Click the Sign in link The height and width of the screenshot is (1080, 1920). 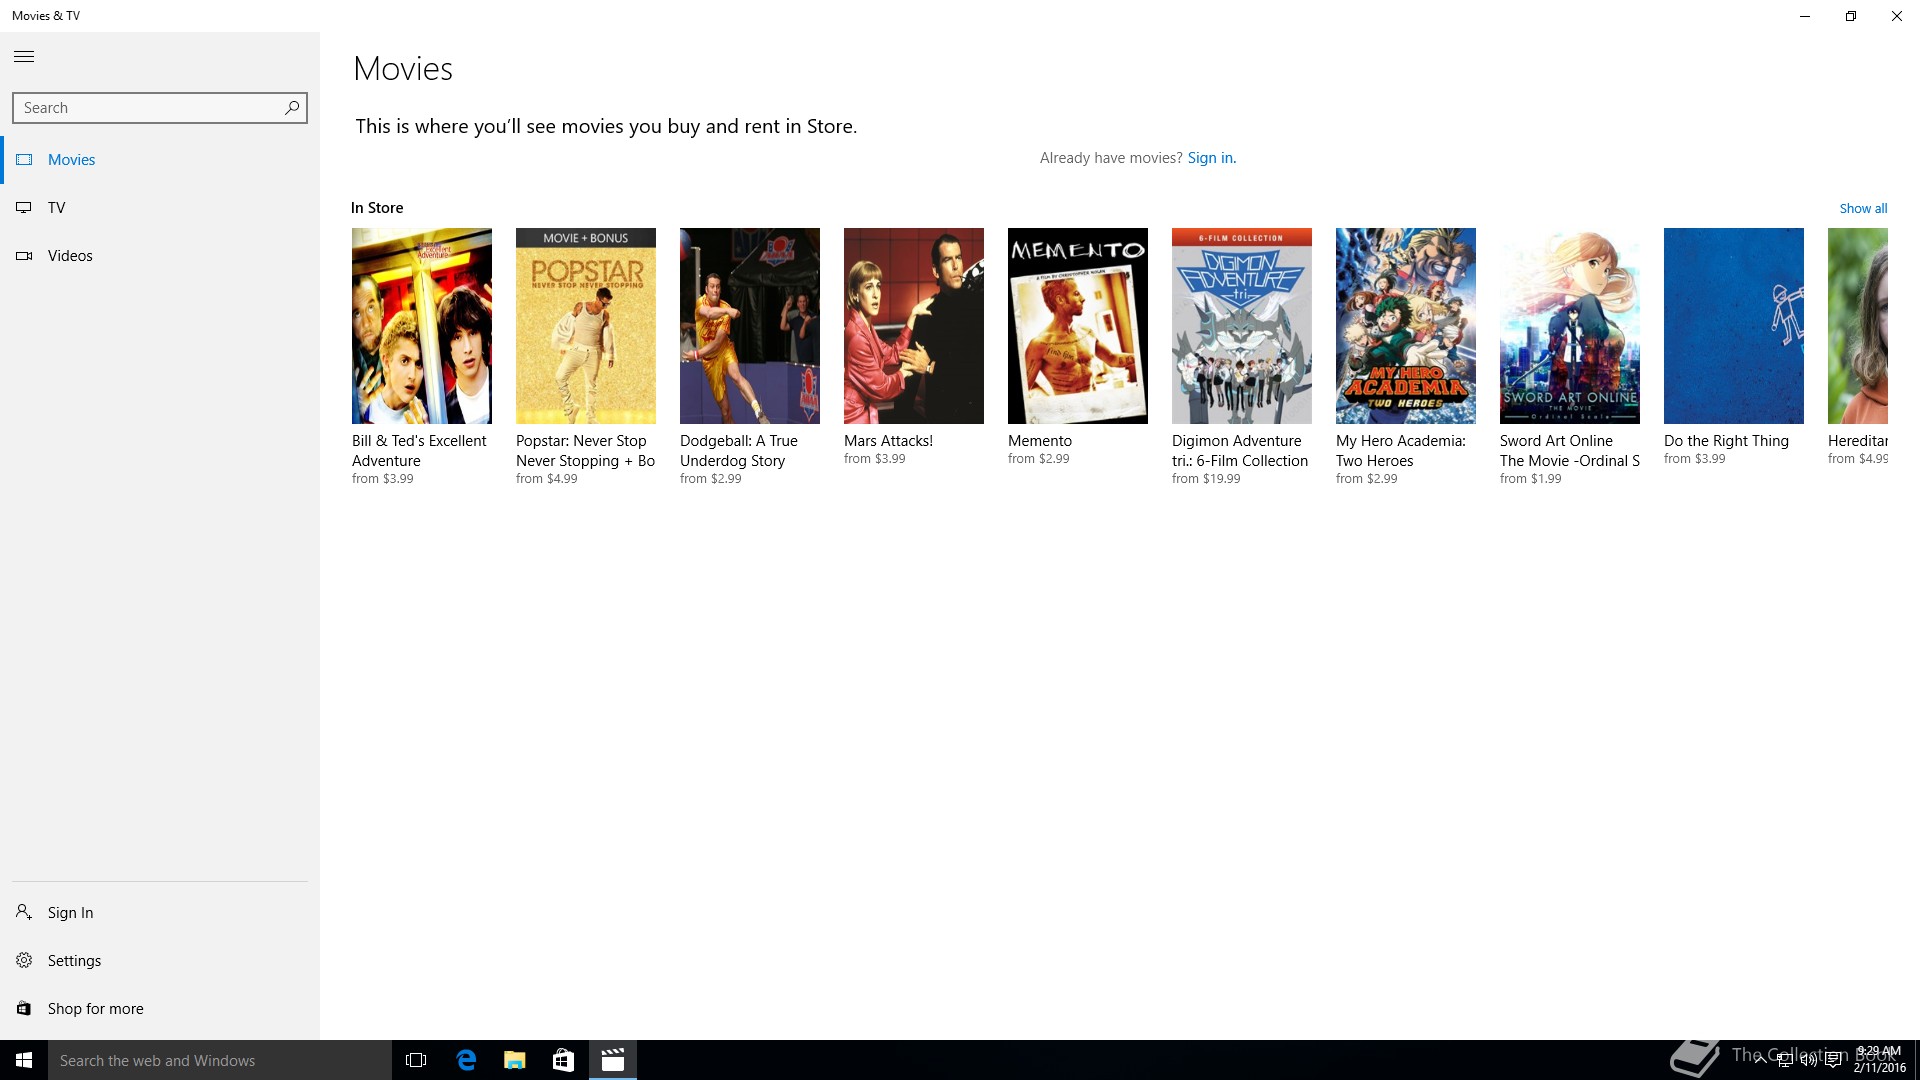1211,158
